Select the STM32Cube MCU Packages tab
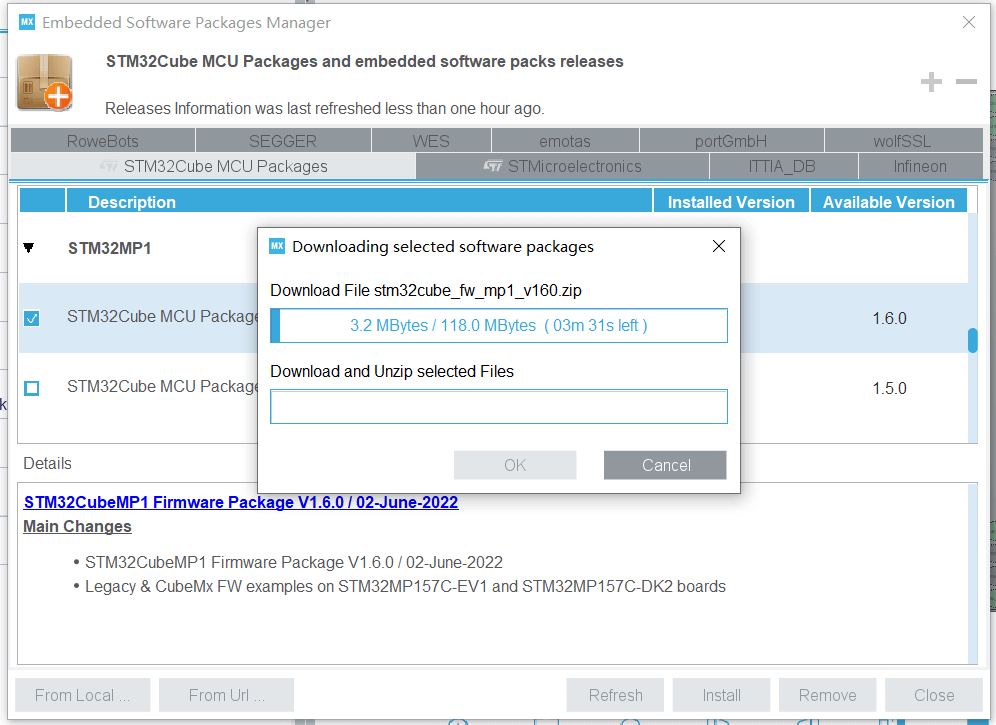 (213, 166)
